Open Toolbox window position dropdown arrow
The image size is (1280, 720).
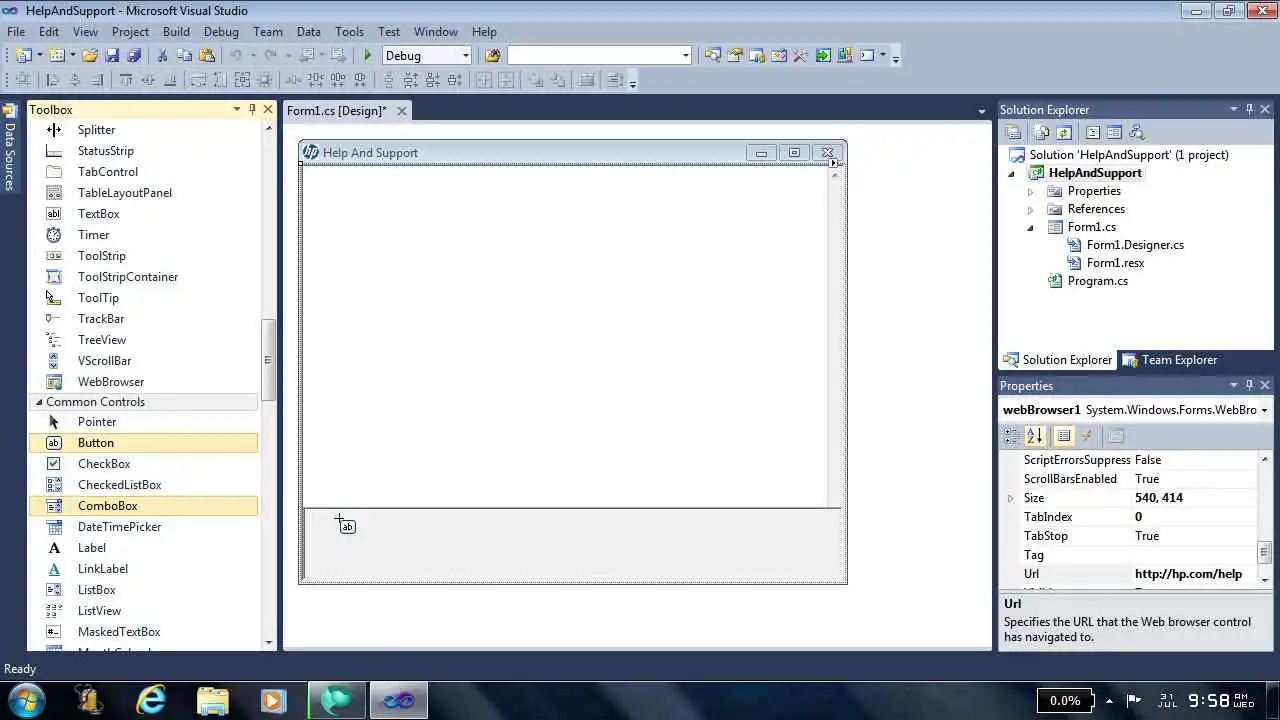tap(237, 109)
